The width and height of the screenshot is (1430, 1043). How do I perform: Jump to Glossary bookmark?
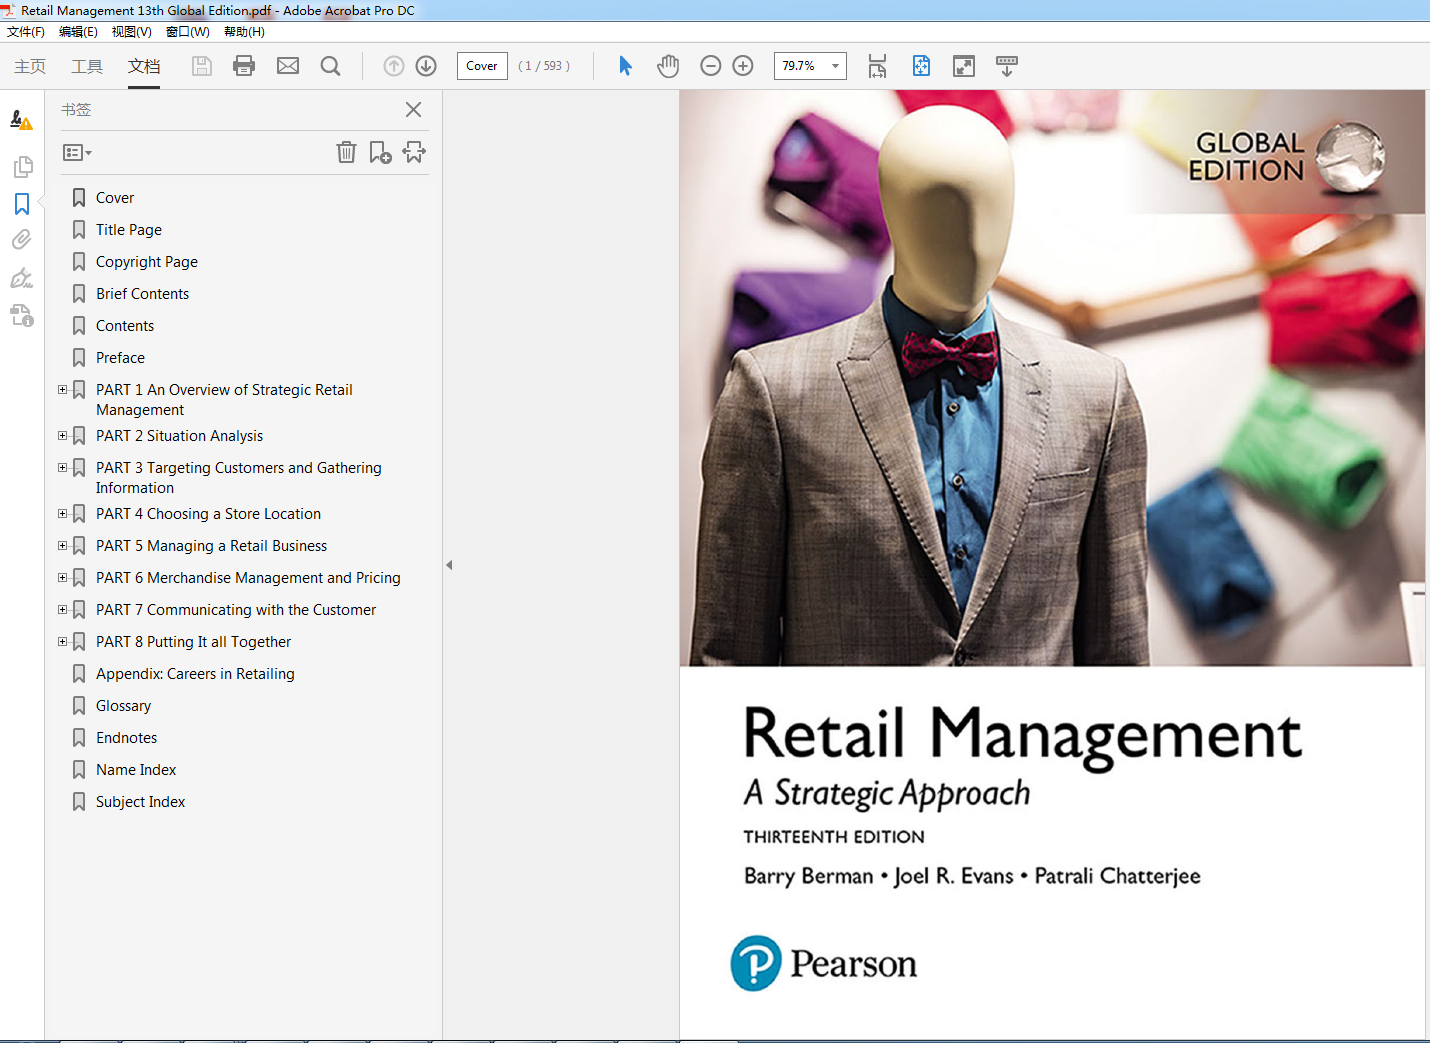[x=123, y=706]
